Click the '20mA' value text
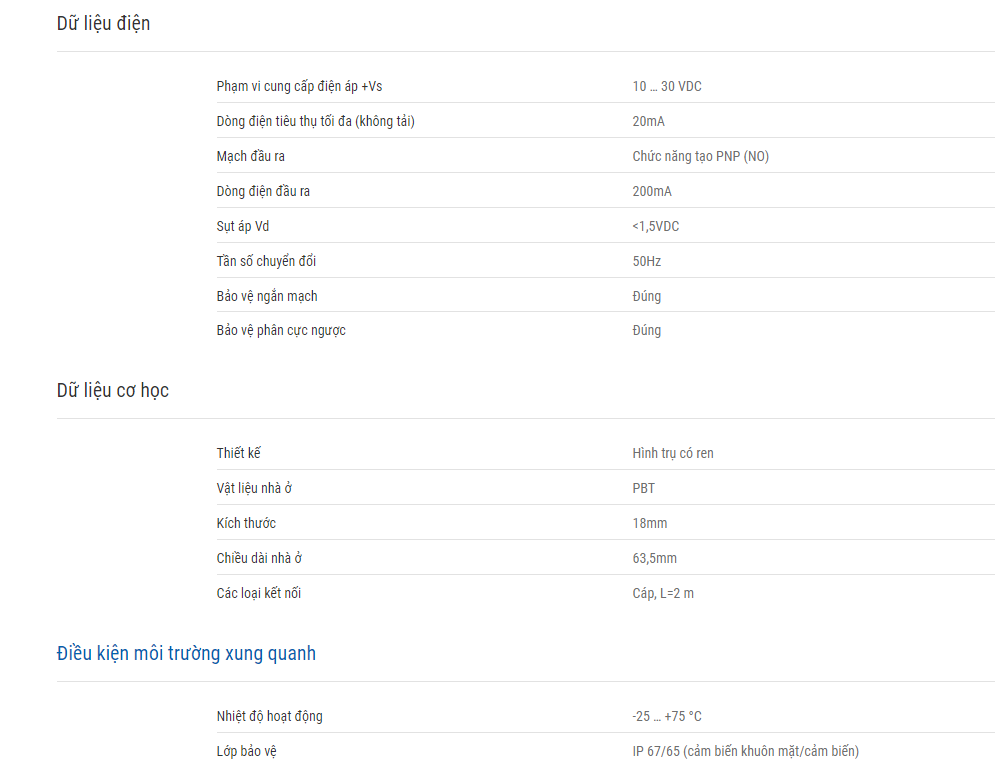995x779 pixels. [648, 121]
